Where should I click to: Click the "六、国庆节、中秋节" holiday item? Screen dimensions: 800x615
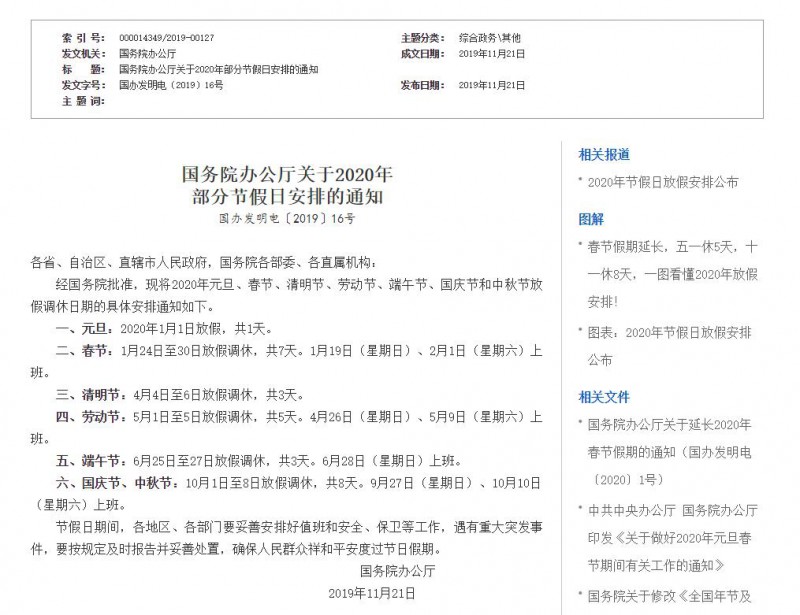(x=286, y=494)
